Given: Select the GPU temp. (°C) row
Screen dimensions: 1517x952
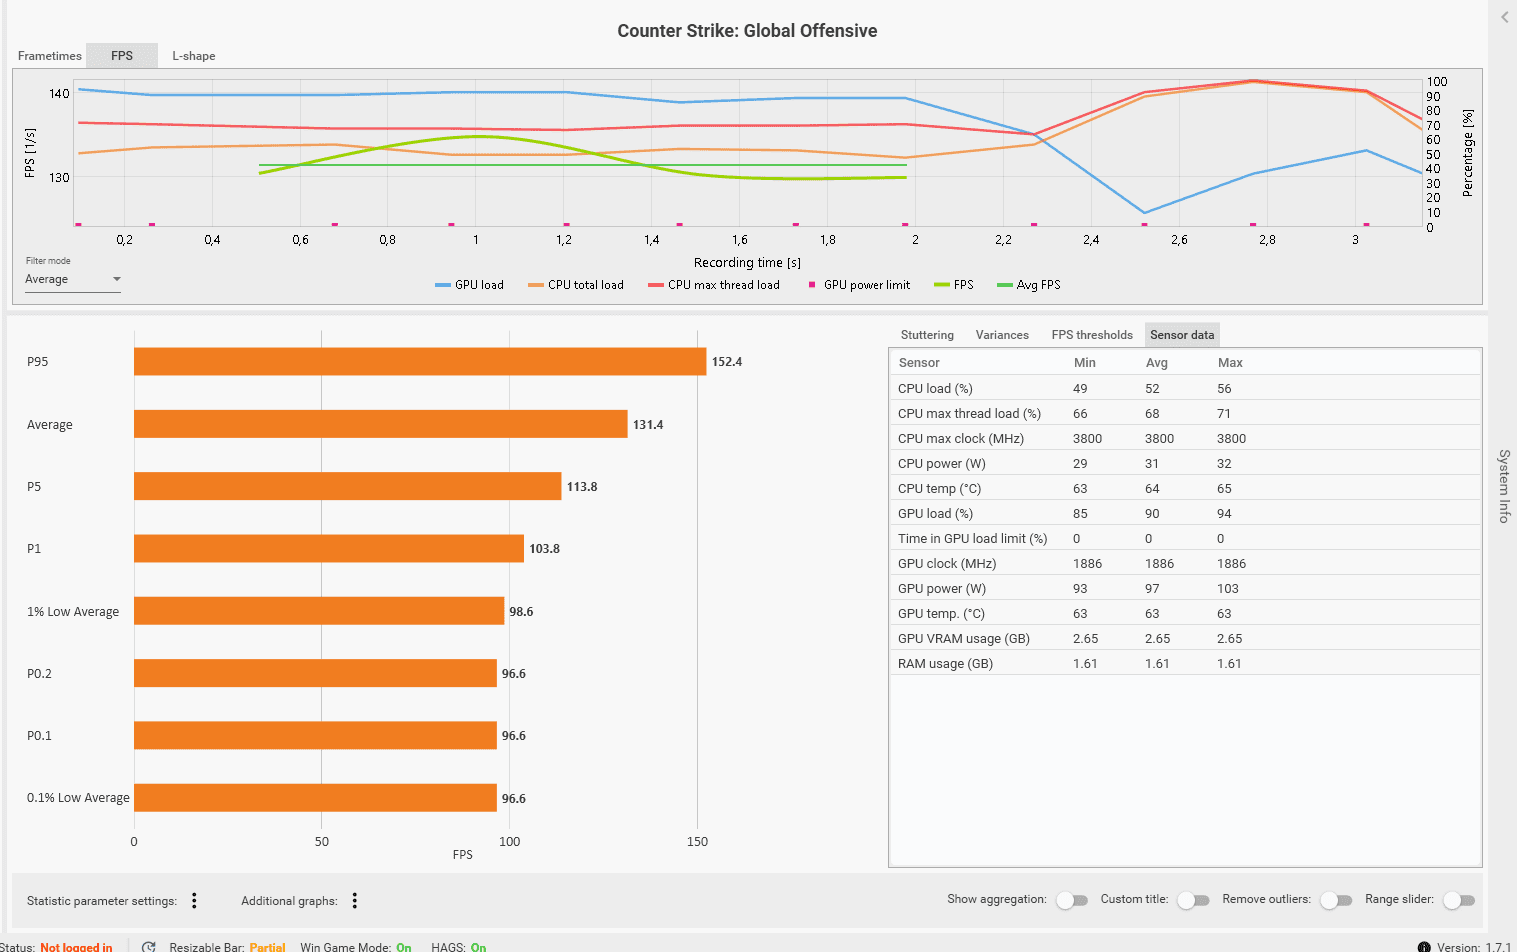Looking at the screenshot, I should click(x=1185, y=613).
